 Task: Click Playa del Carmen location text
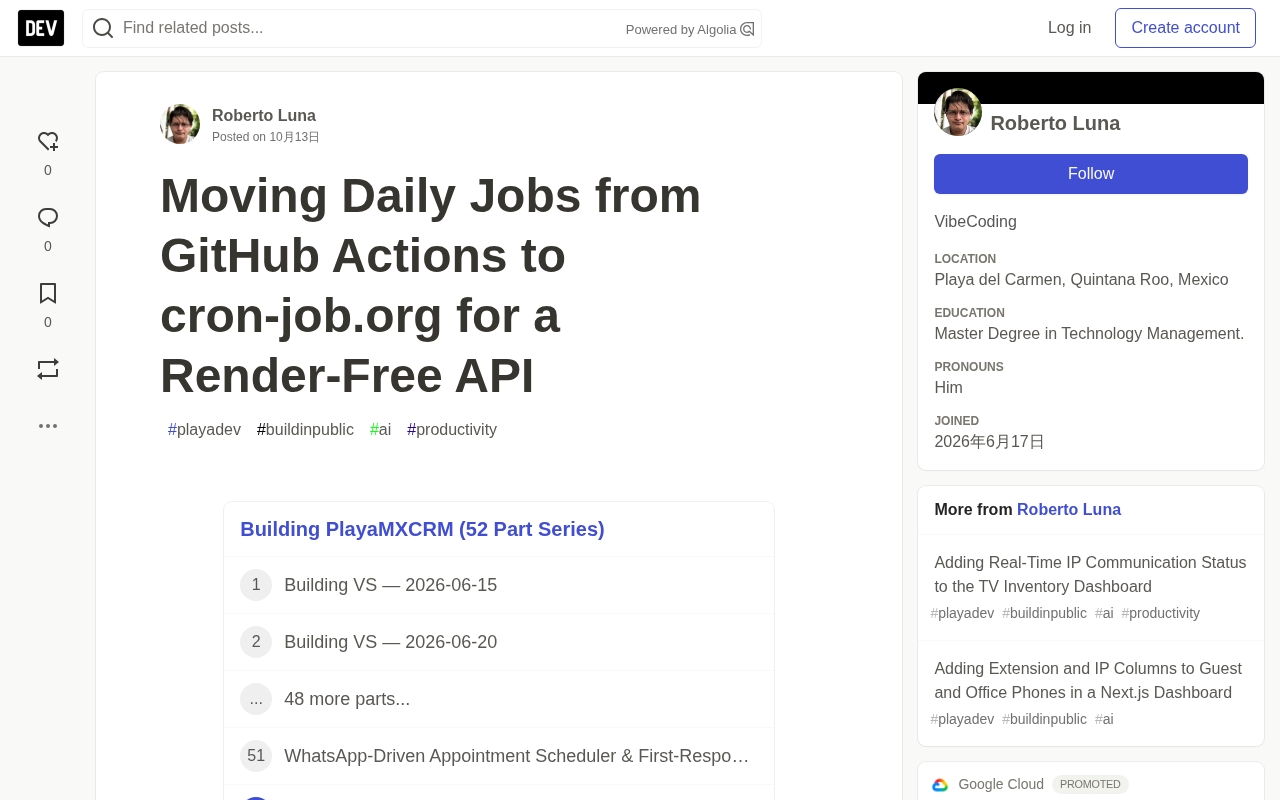pyautogui.click(x=1081, y=280)
